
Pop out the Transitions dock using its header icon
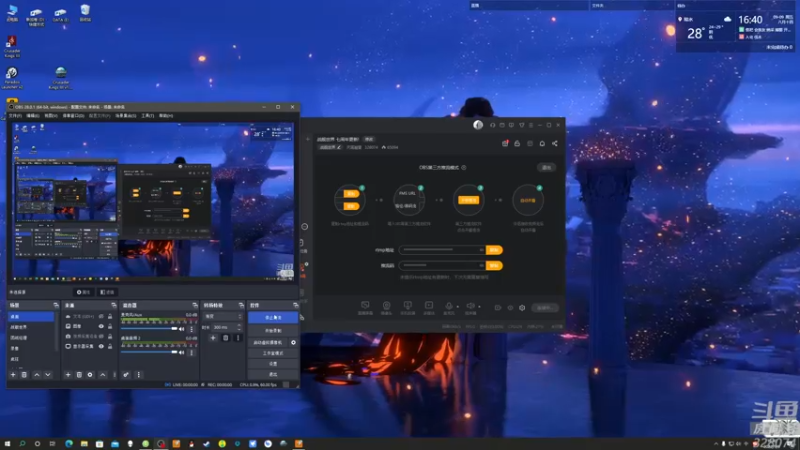tap(241, 305)
